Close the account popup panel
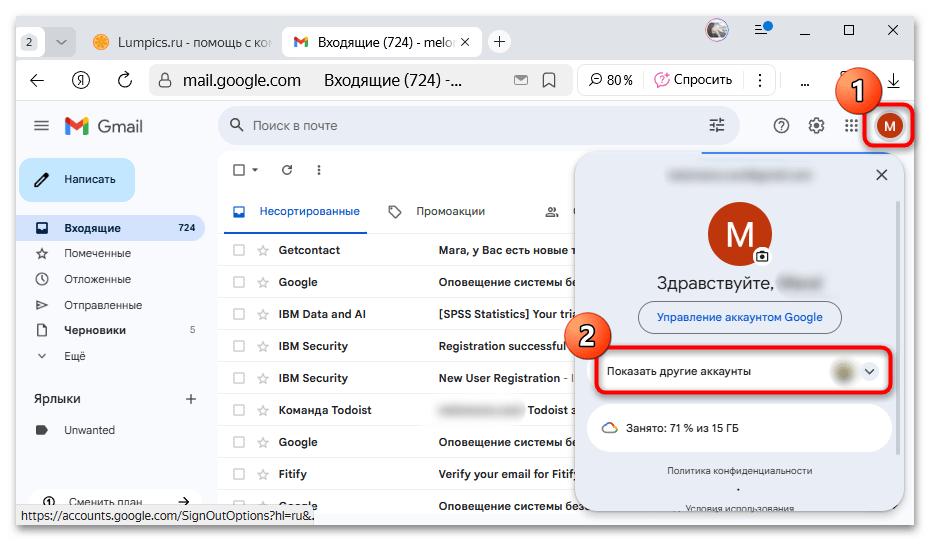 point(881,174)
